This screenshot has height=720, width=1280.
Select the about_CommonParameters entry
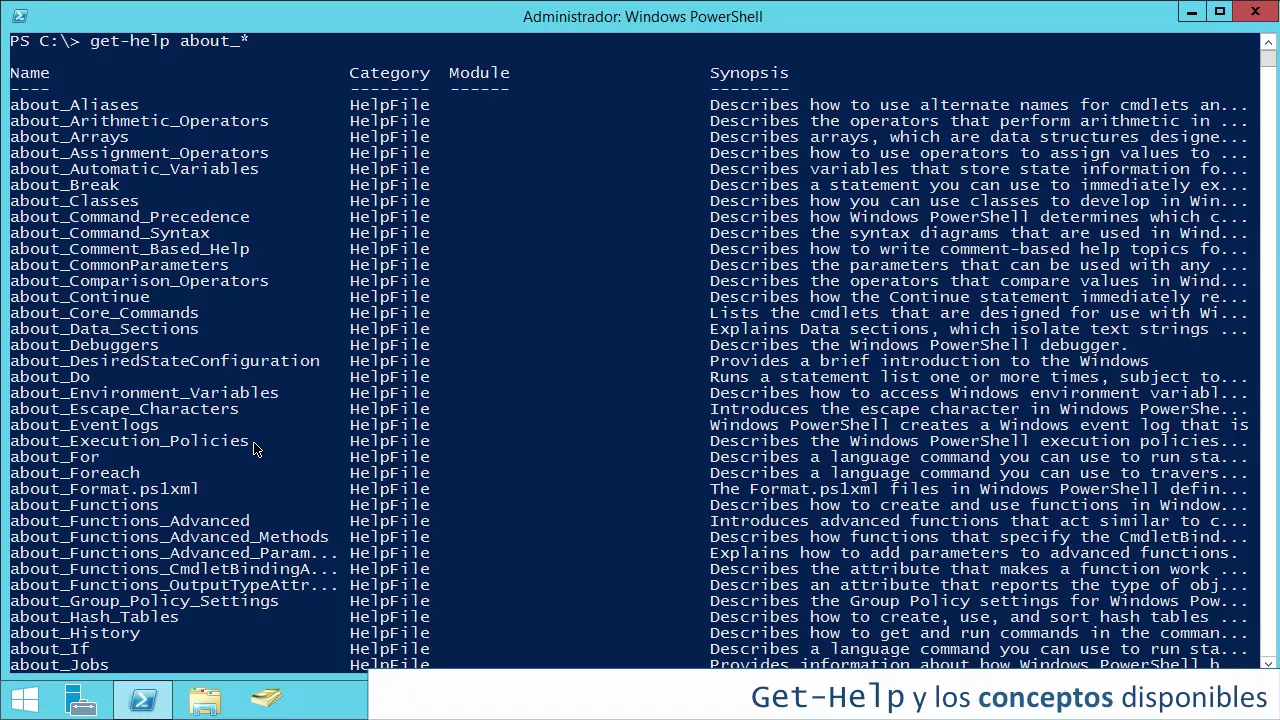[119, 265]
